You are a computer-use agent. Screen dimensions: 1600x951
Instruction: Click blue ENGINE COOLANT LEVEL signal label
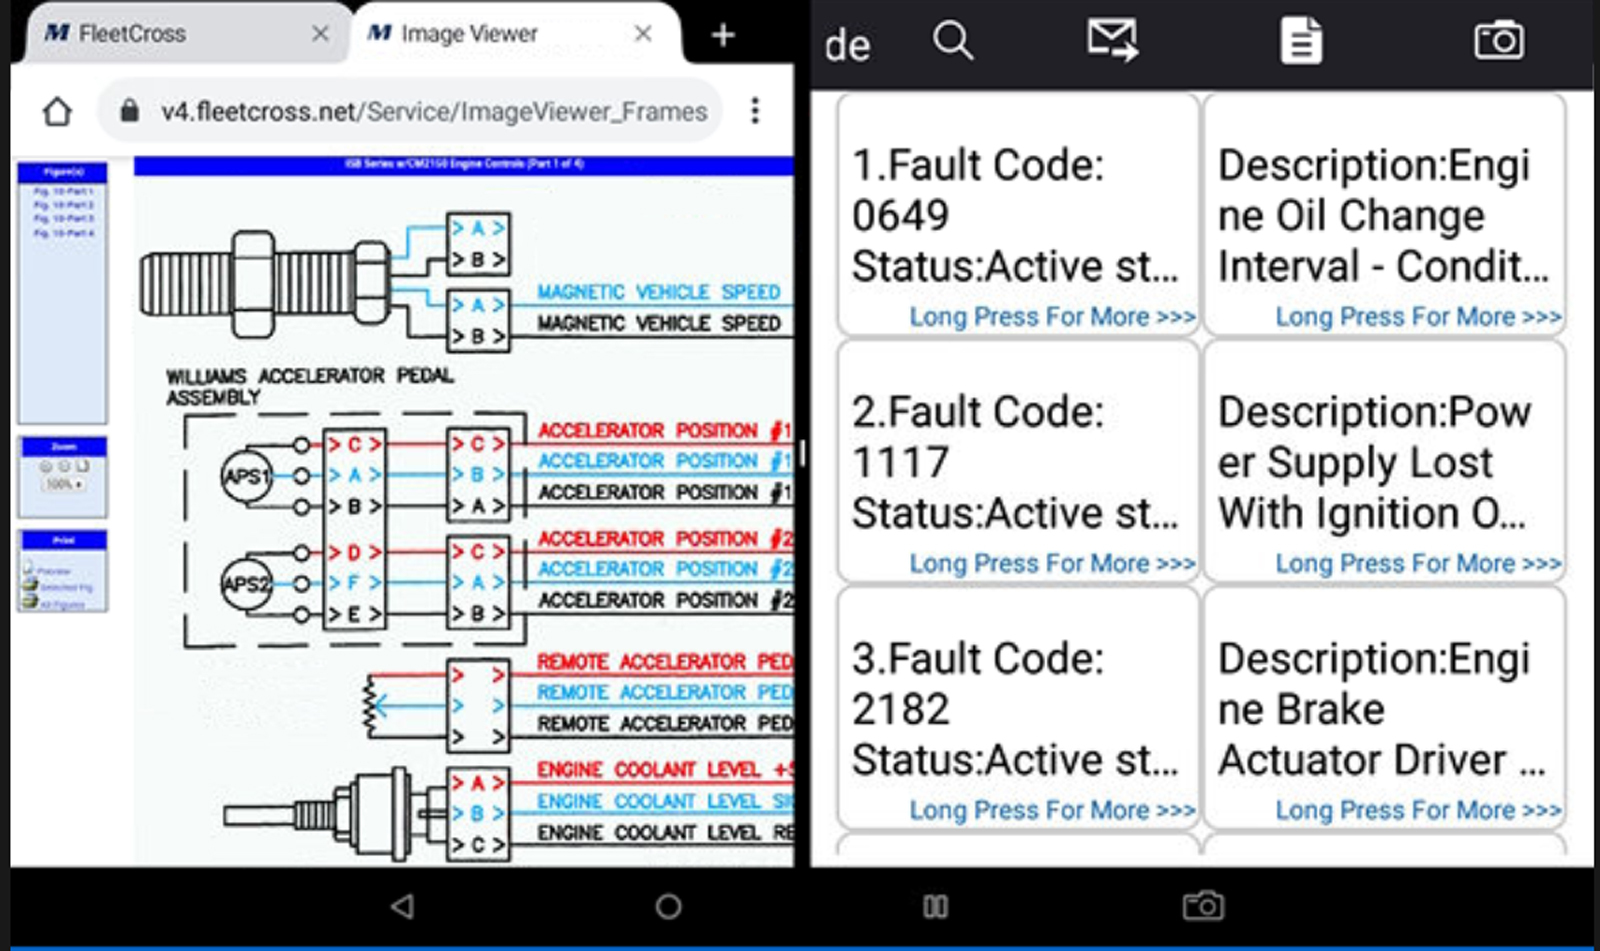click(x=665, y=801)
